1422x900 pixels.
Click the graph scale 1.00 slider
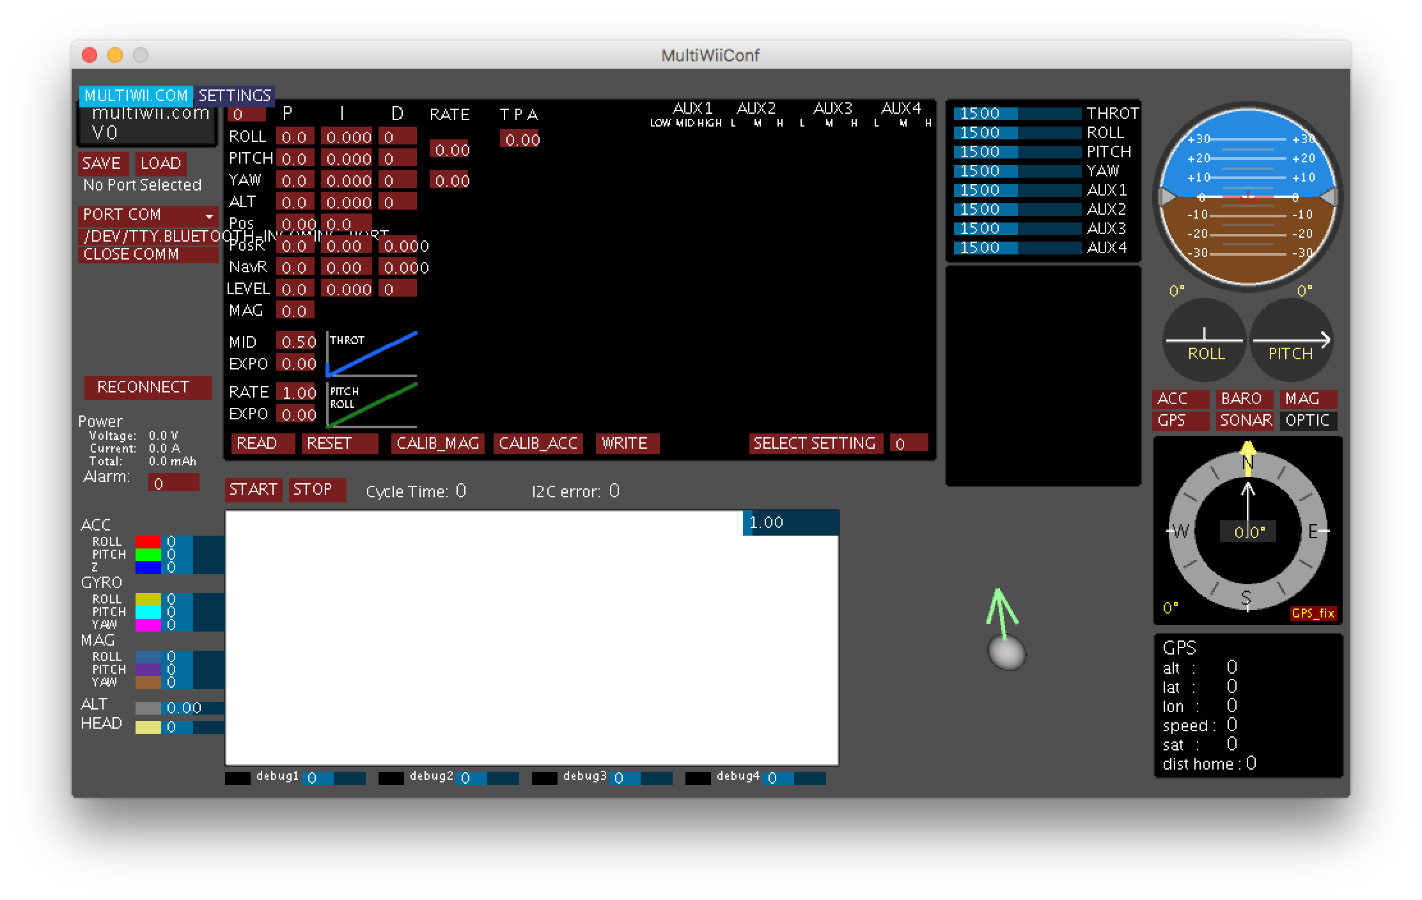pyautogui.click(x=791, y=522)
